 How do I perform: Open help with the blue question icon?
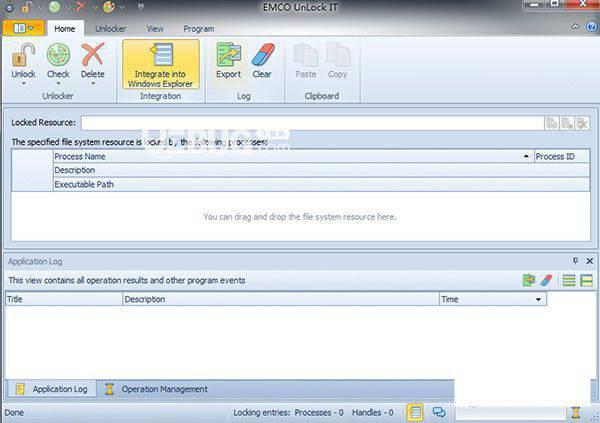point(592,27)
